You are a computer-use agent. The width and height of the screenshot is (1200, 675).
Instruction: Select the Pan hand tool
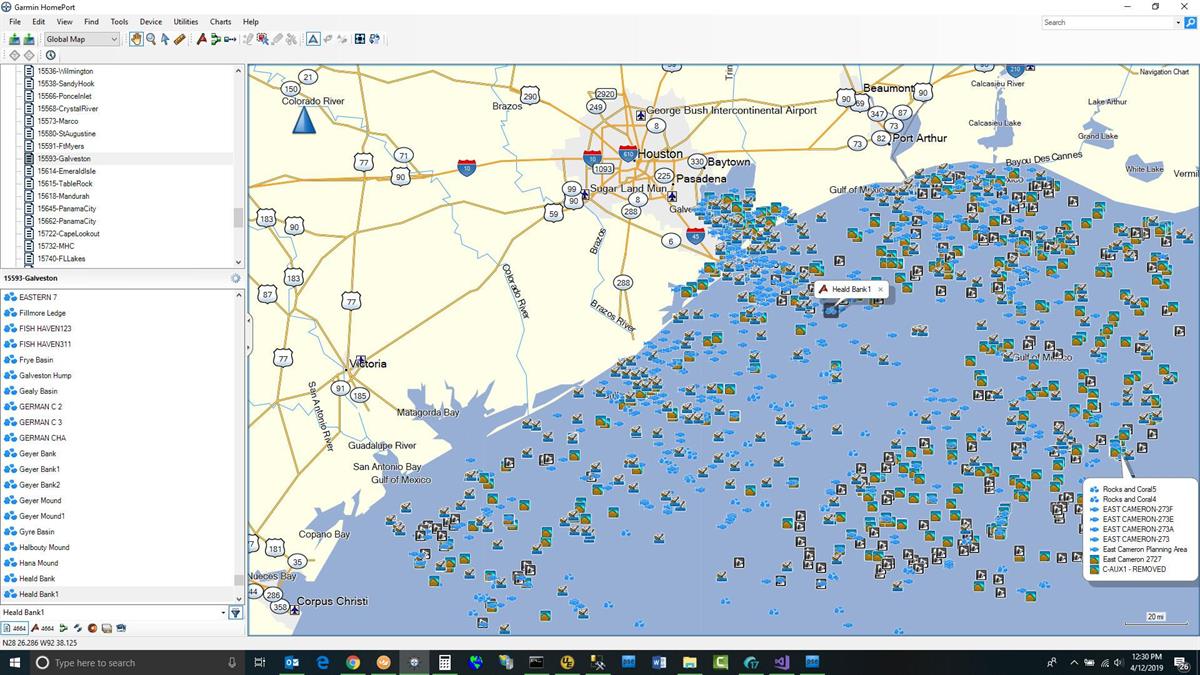click(x=136, y=39)
